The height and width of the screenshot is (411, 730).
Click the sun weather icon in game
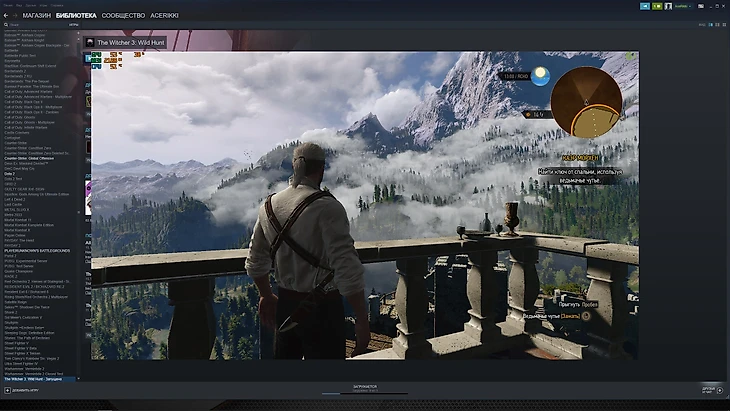(x=540, y=76)
